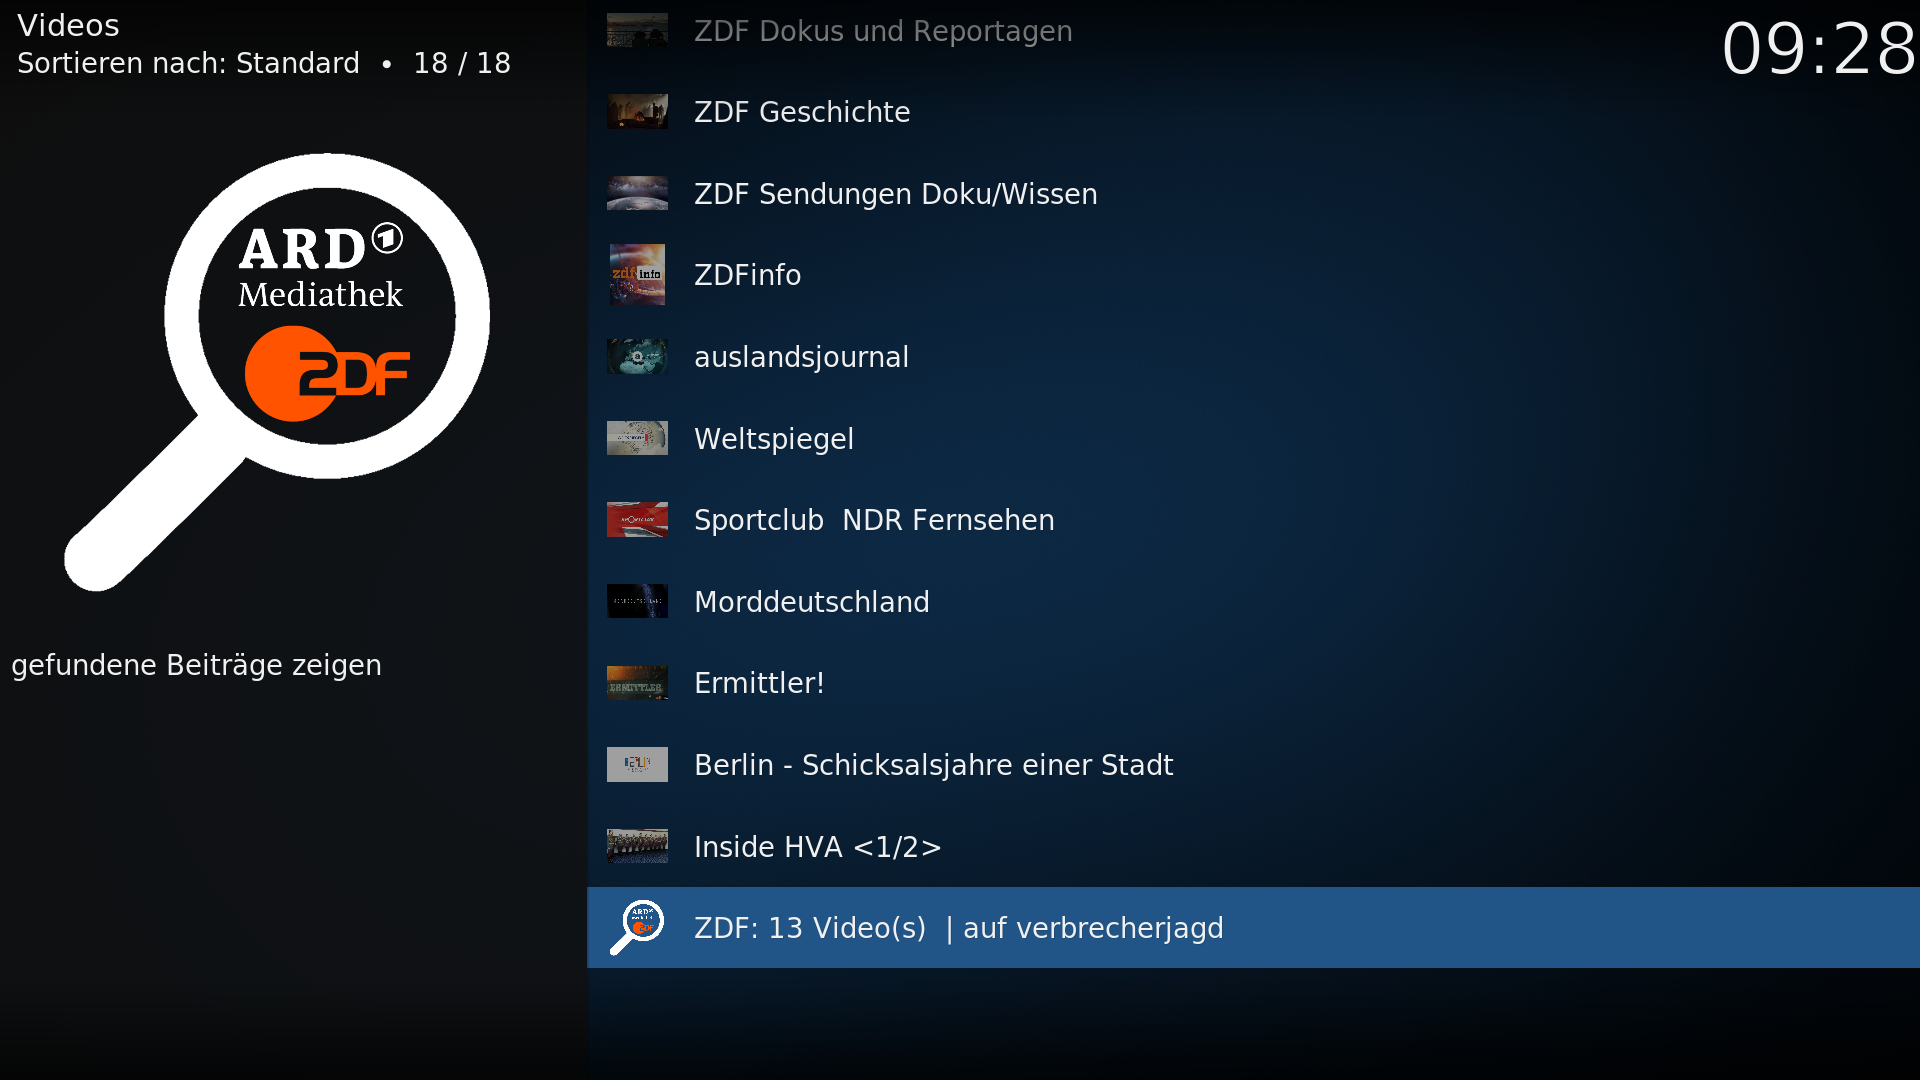Click the large ARD Mediathek ZDF magnifier artwork

(277, 372)
